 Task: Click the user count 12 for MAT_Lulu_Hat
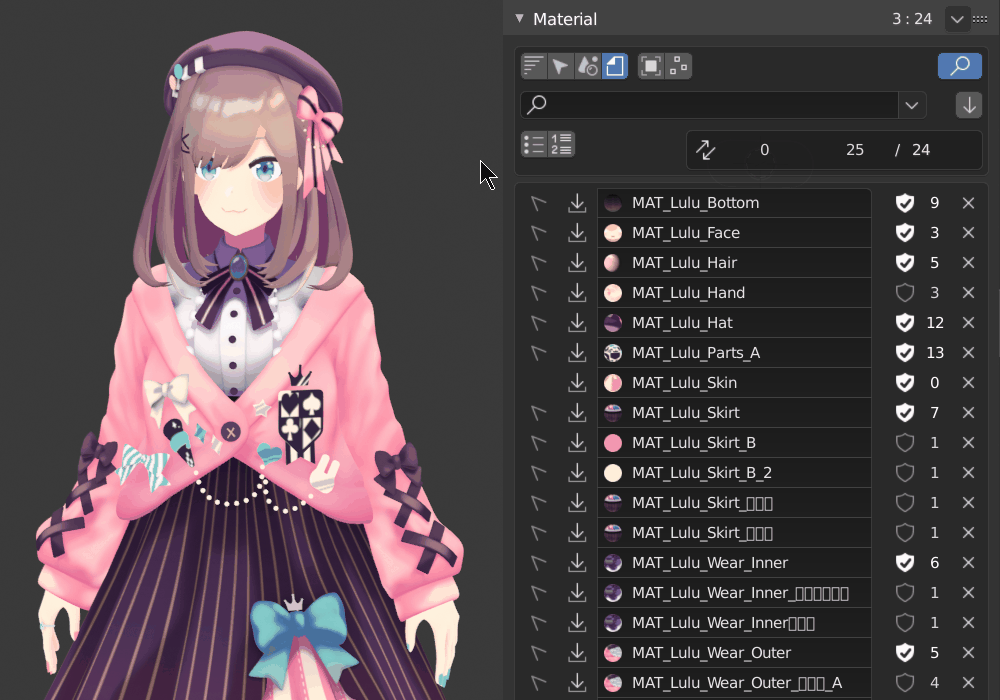935,323
